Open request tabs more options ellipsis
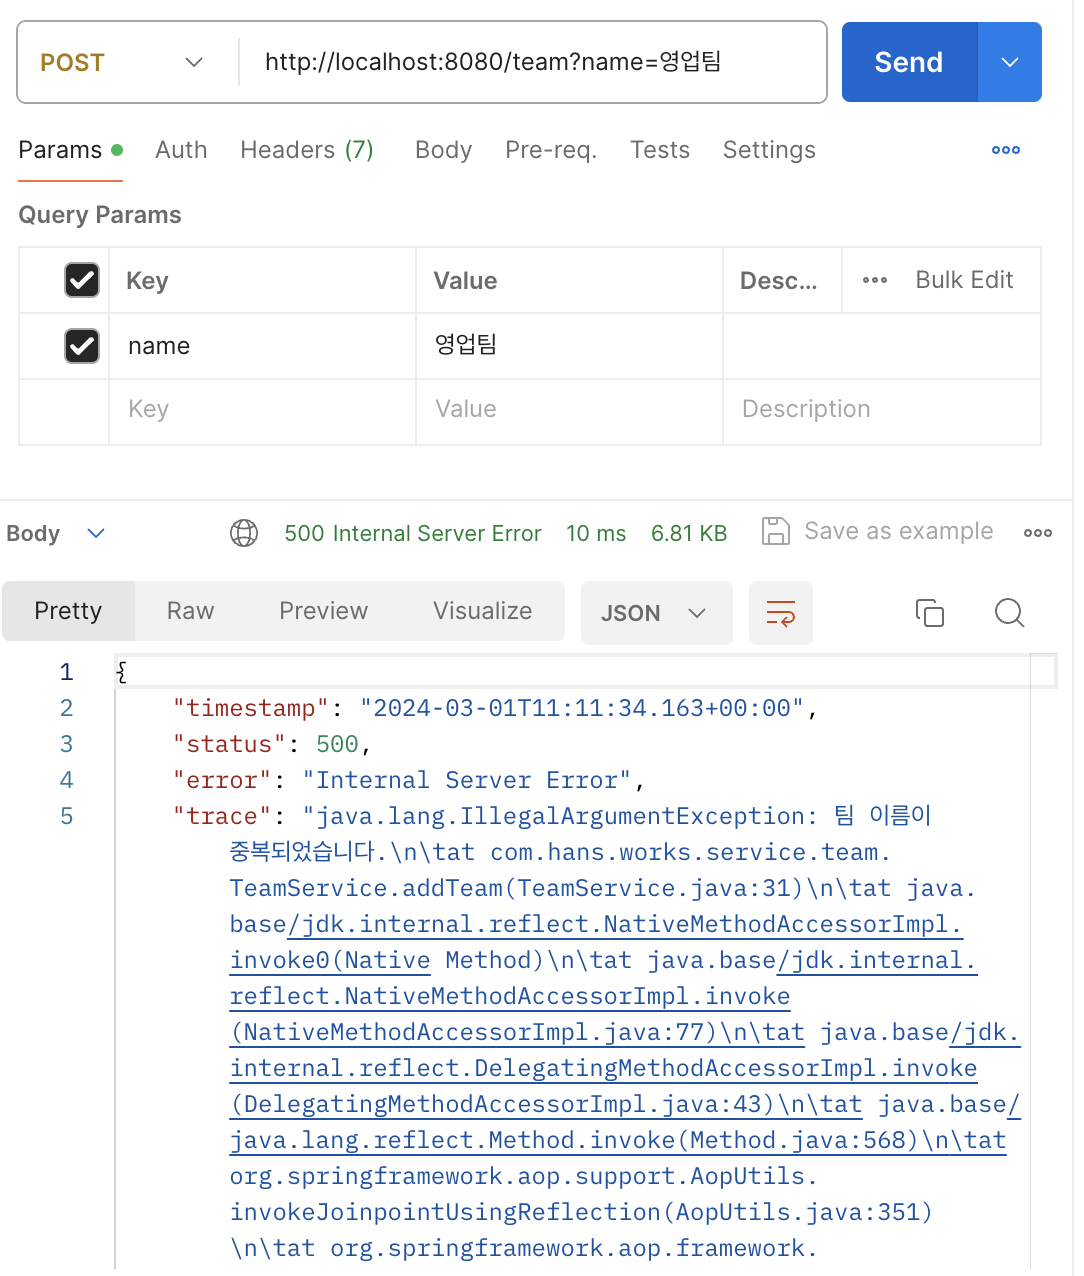 point(1005,150)
